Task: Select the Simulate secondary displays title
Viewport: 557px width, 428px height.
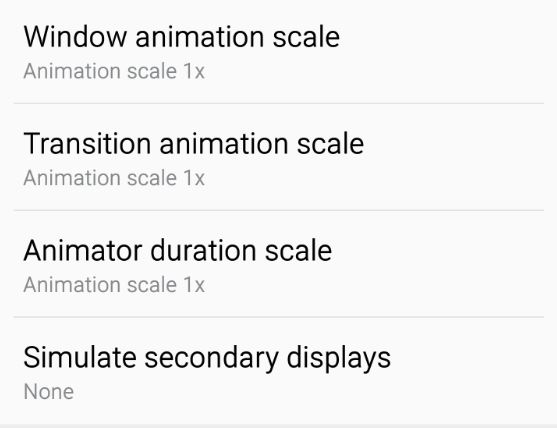Action: 207,358
